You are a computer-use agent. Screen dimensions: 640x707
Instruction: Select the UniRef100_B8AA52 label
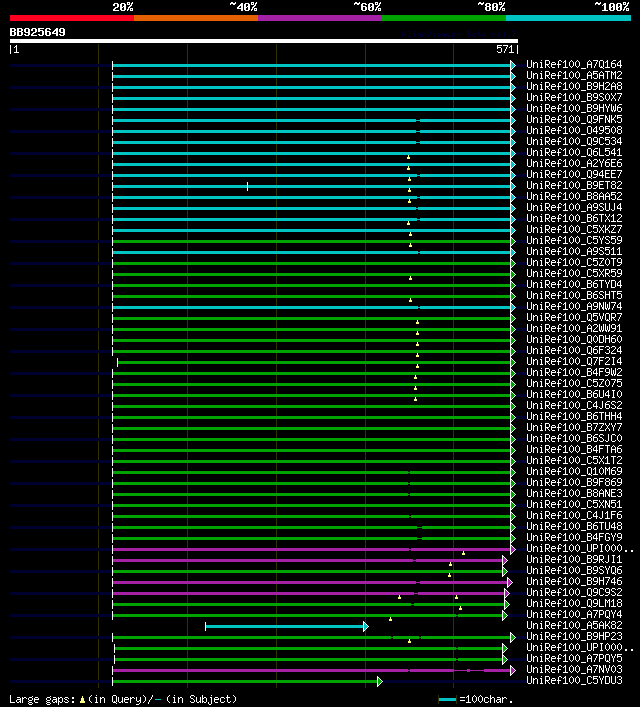pos(574,197)
